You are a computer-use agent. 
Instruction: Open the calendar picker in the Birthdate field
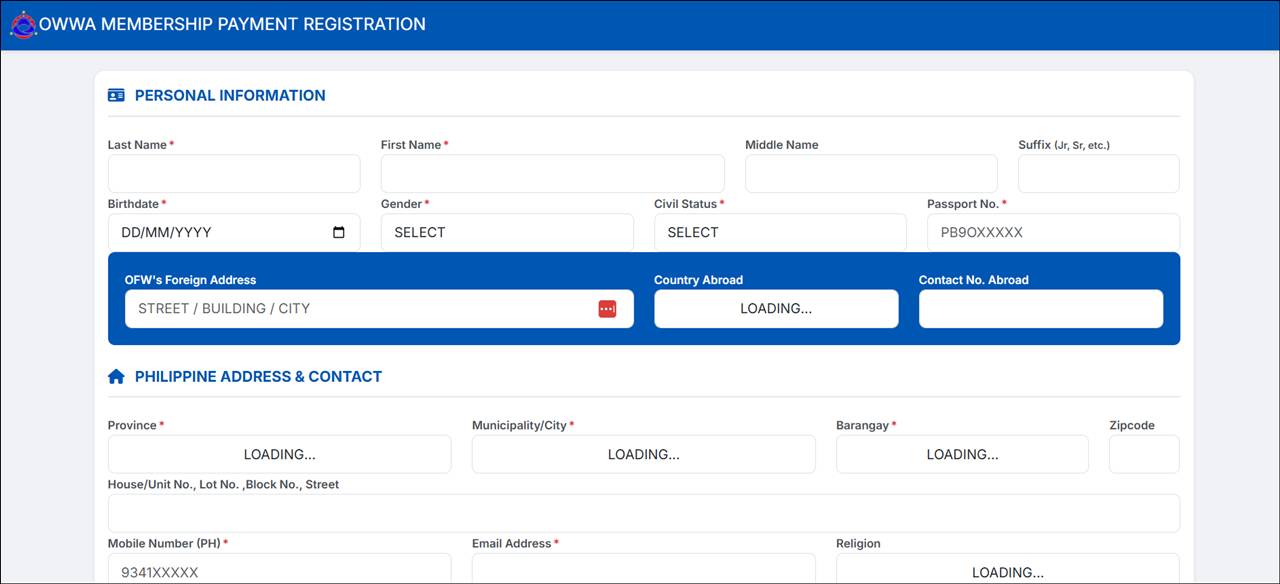click(339, 232)
